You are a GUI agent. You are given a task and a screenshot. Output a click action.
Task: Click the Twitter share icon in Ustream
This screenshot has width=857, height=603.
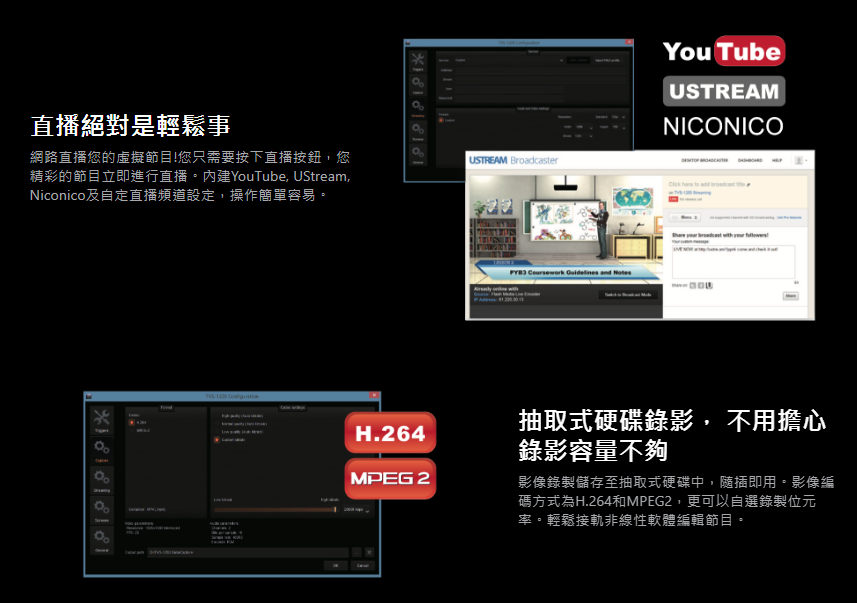[x=692, y=285]
